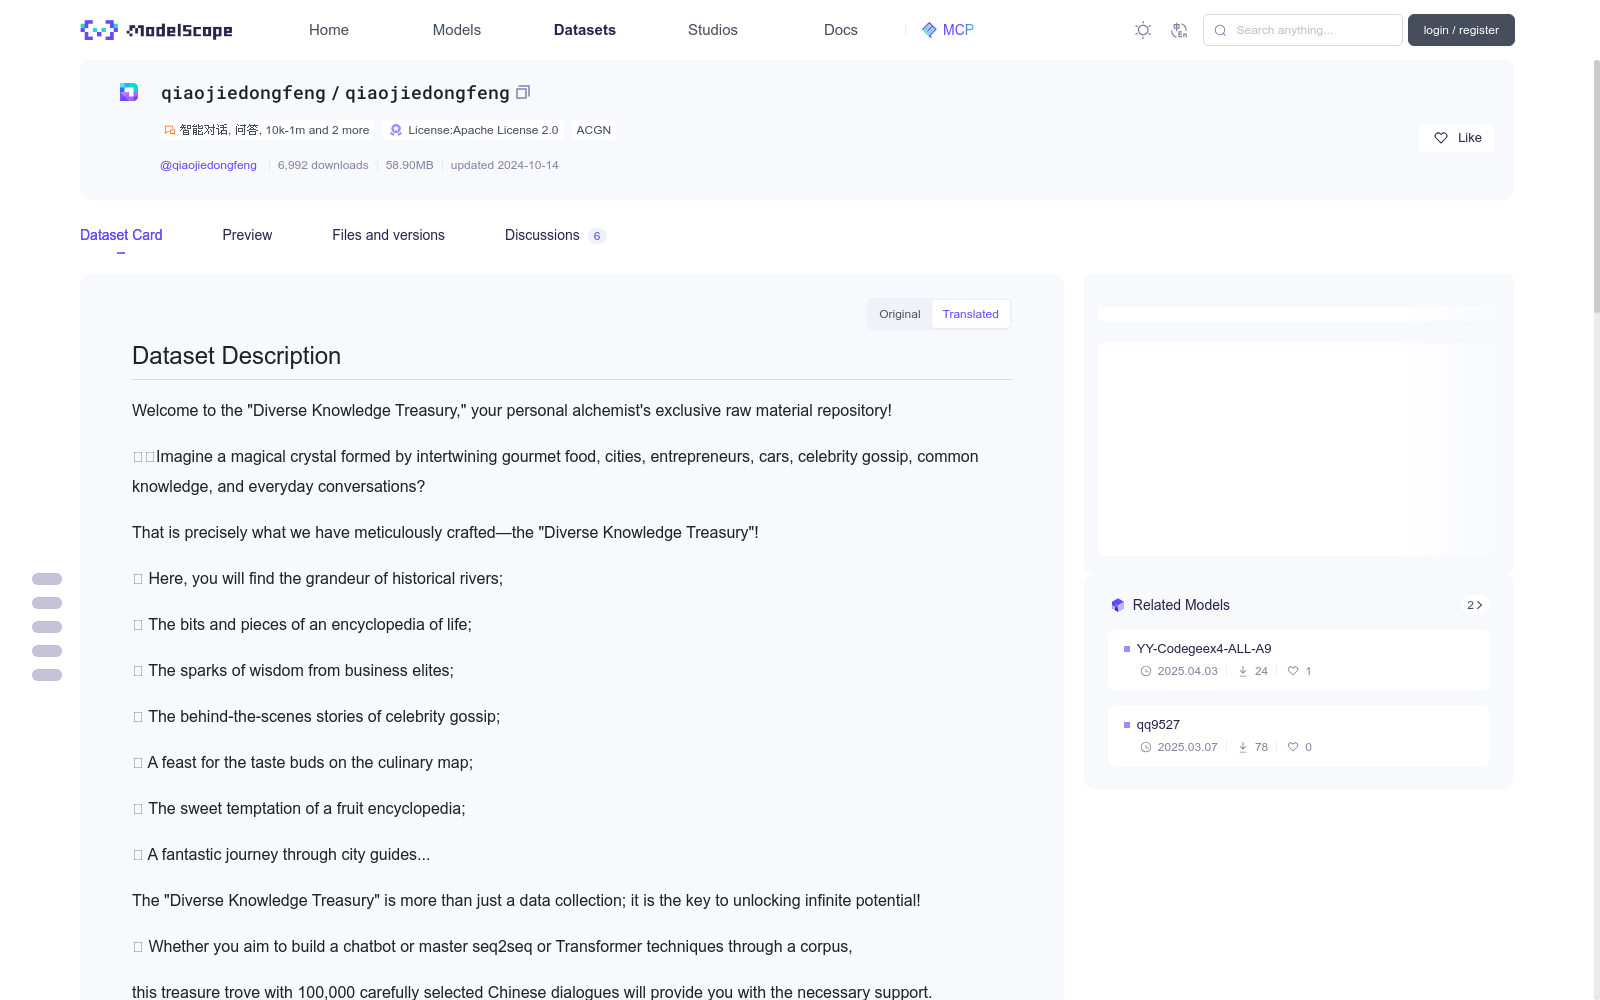Viewport: 1600px width, 1000px height.
Task: Click the page vertical scrollbar
Action: [1596, 186]
